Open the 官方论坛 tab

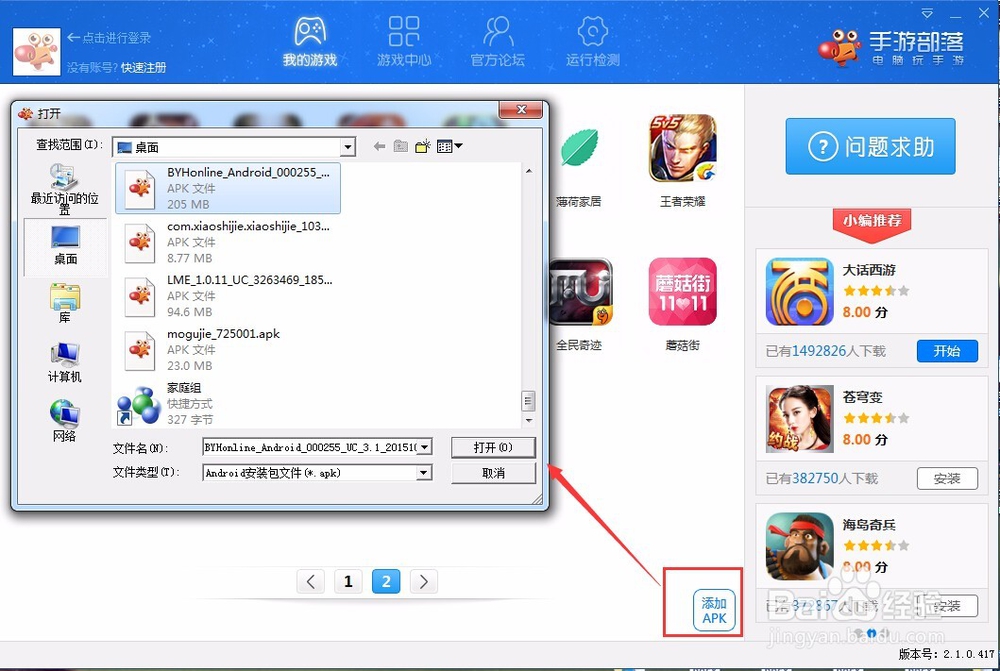point(497,41)
